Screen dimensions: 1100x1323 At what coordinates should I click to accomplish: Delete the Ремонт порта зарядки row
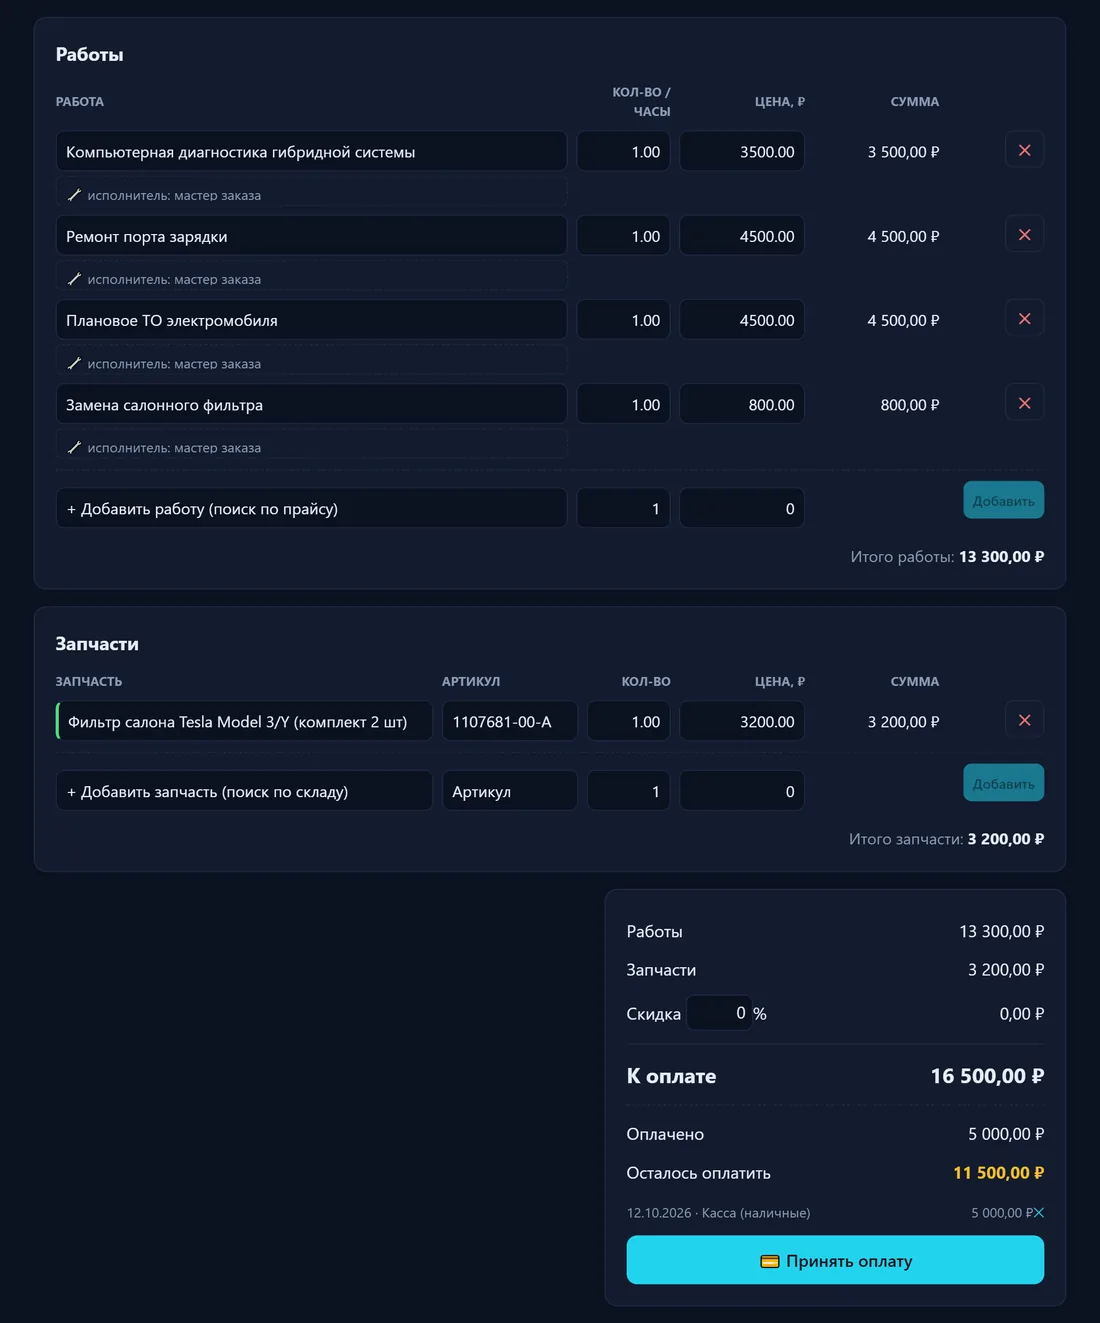[1024, 235]
